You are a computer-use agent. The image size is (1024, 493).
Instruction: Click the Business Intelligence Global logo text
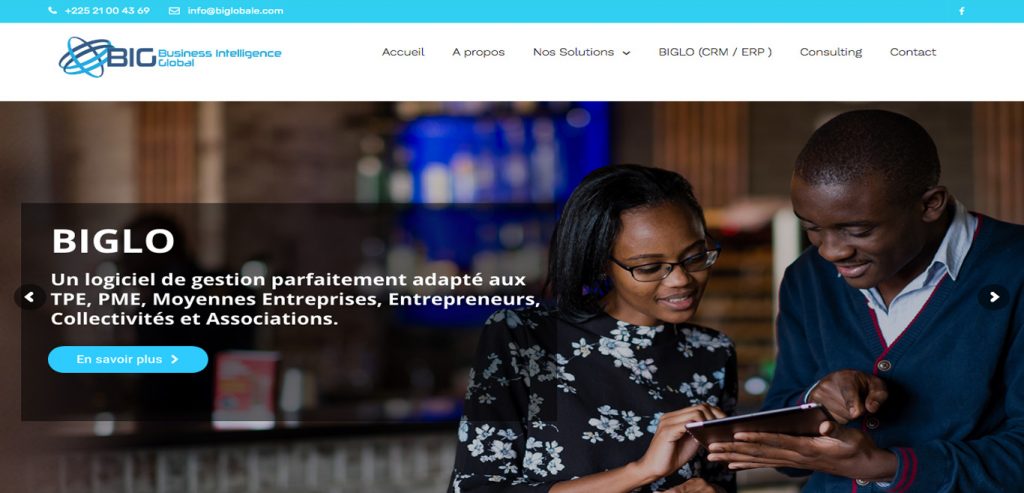(219, 57)
